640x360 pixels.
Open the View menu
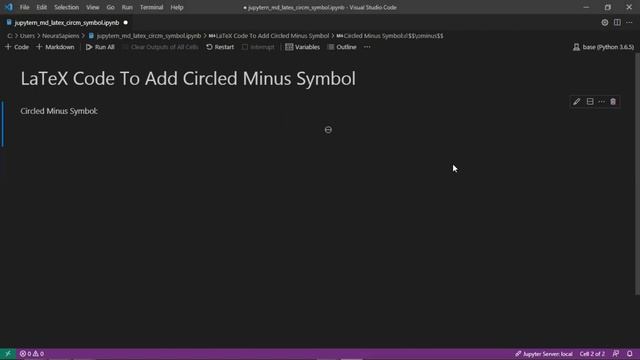point(93,7)
